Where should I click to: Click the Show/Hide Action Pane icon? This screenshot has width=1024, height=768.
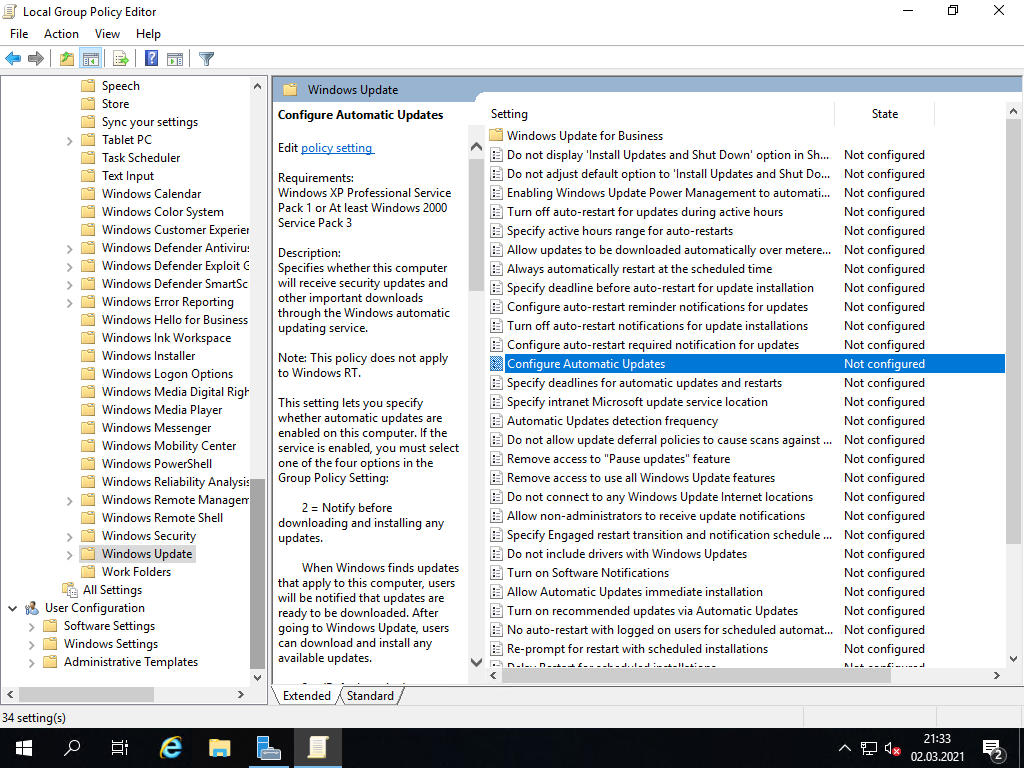[175, 59]
